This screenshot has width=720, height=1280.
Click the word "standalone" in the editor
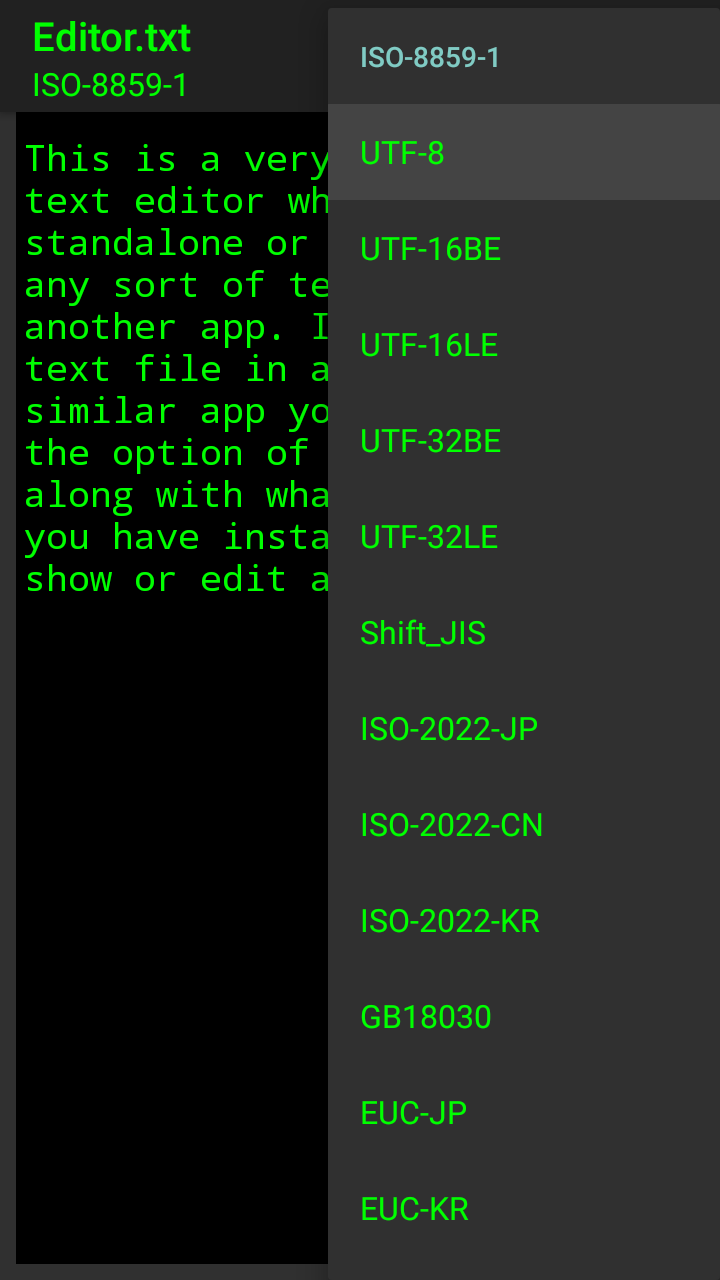(134, 243)
